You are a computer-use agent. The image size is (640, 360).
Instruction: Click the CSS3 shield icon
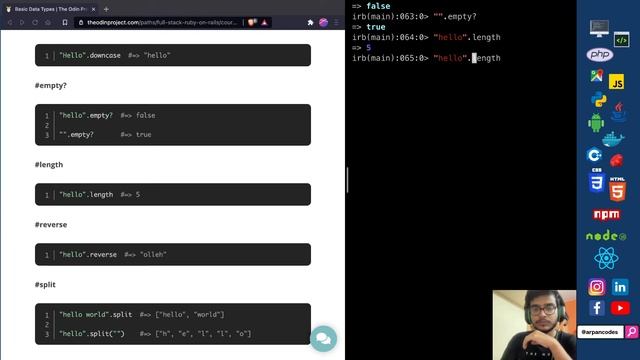596,180
